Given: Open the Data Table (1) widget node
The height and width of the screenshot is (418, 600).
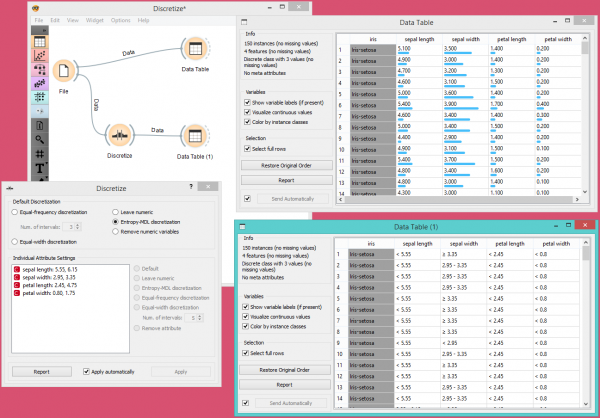Looking at the screenshot, I should 196,134.
